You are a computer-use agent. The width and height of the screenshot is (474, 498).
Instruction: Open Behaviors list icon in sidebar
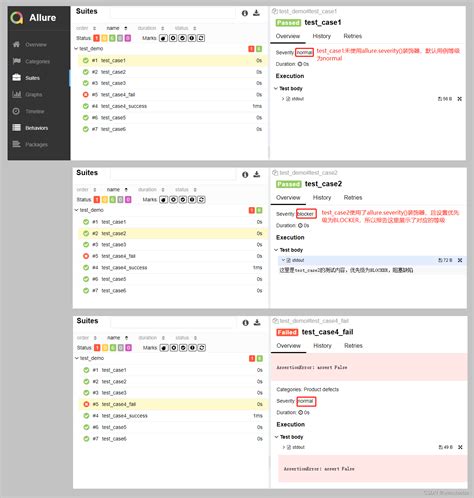(x=16, y=128)
